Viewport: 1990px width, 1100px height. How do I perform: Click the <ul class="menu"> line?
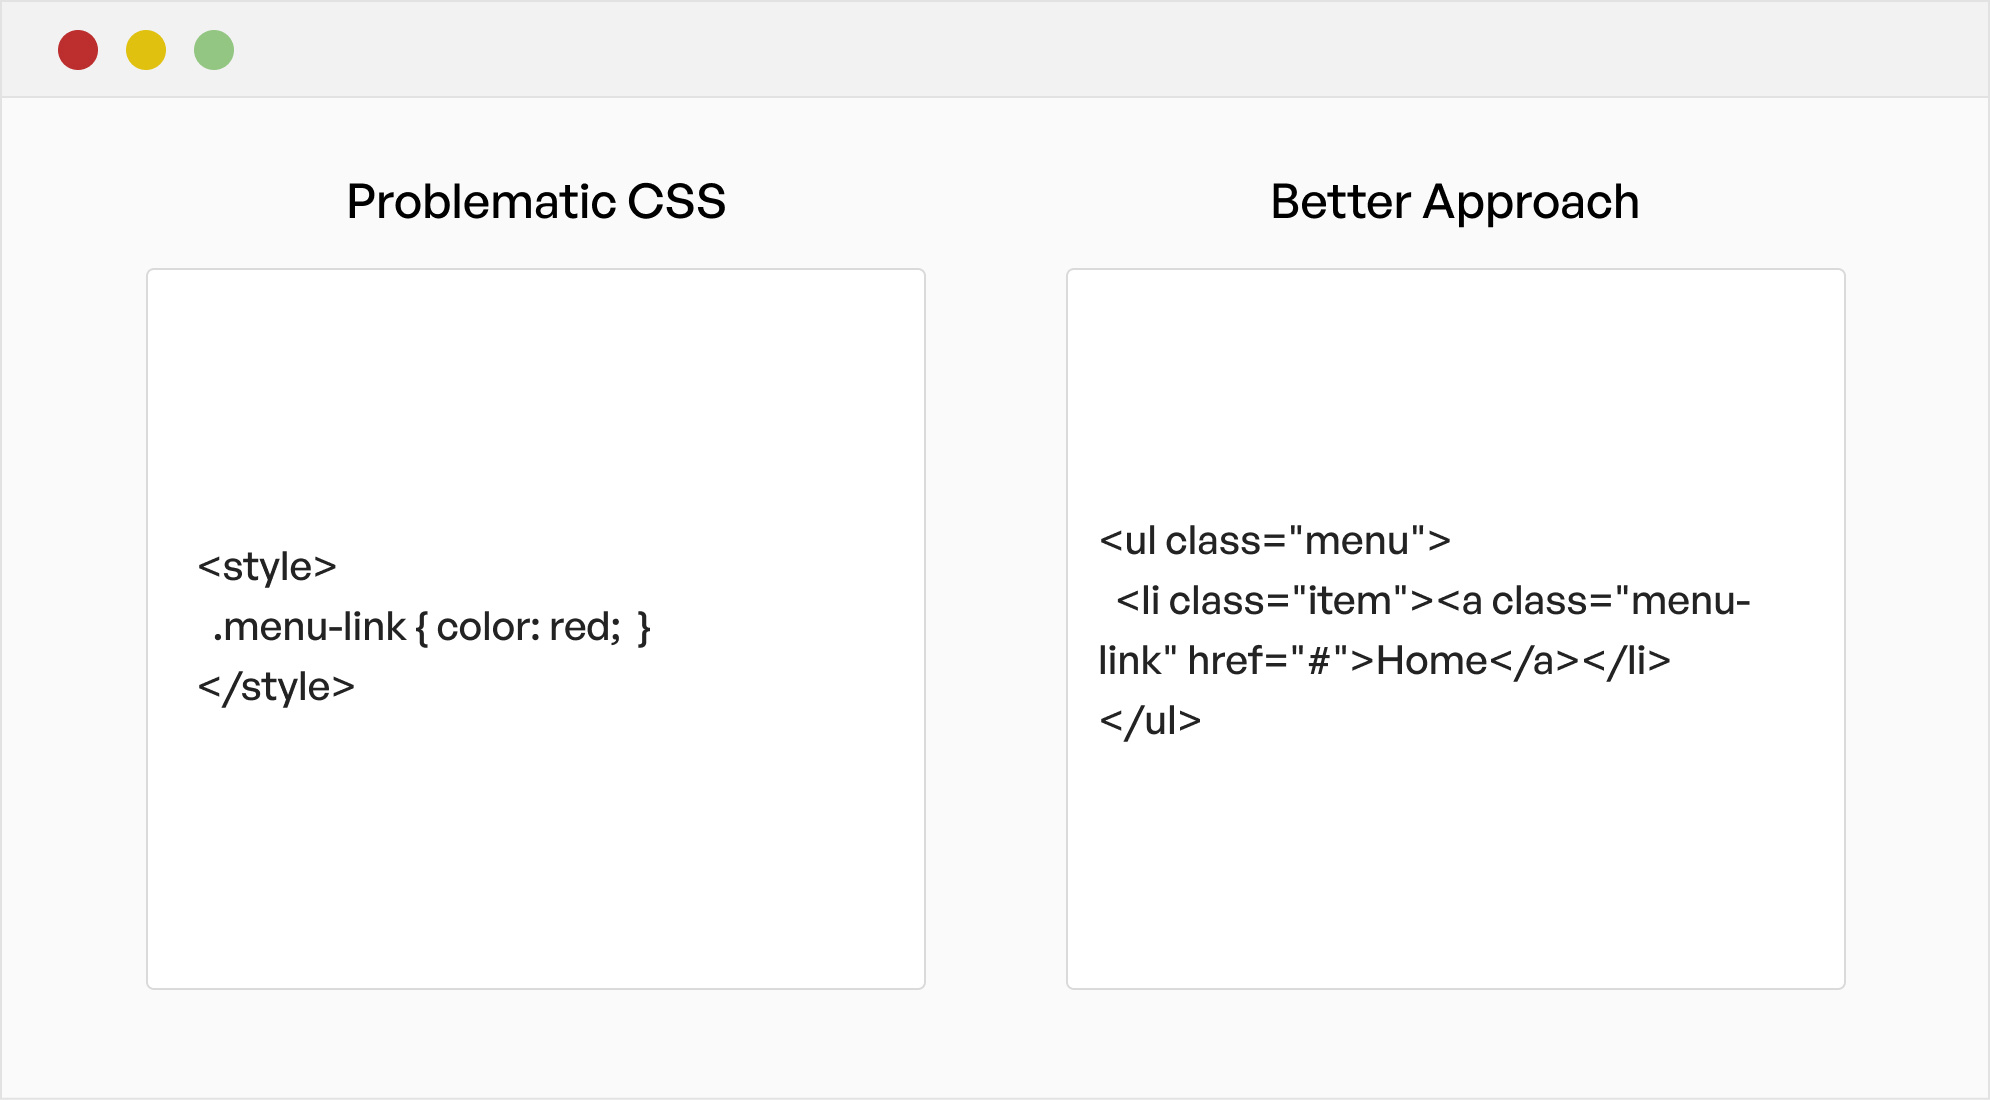pyautogui.click(x=1275, y=541)
